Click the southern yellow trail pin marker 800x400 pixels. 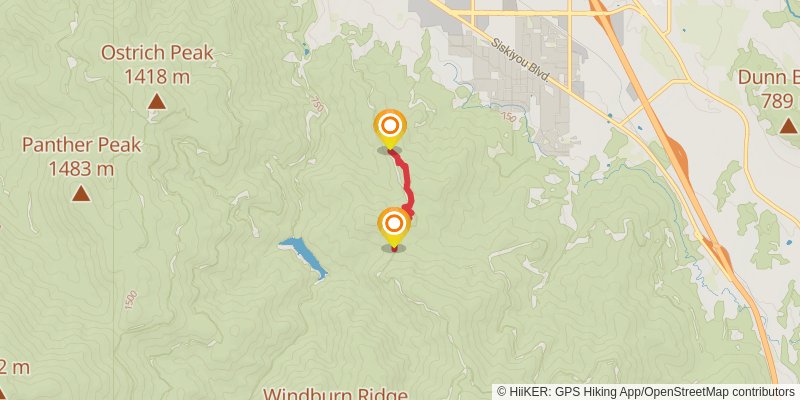click(x=394, y=226)
